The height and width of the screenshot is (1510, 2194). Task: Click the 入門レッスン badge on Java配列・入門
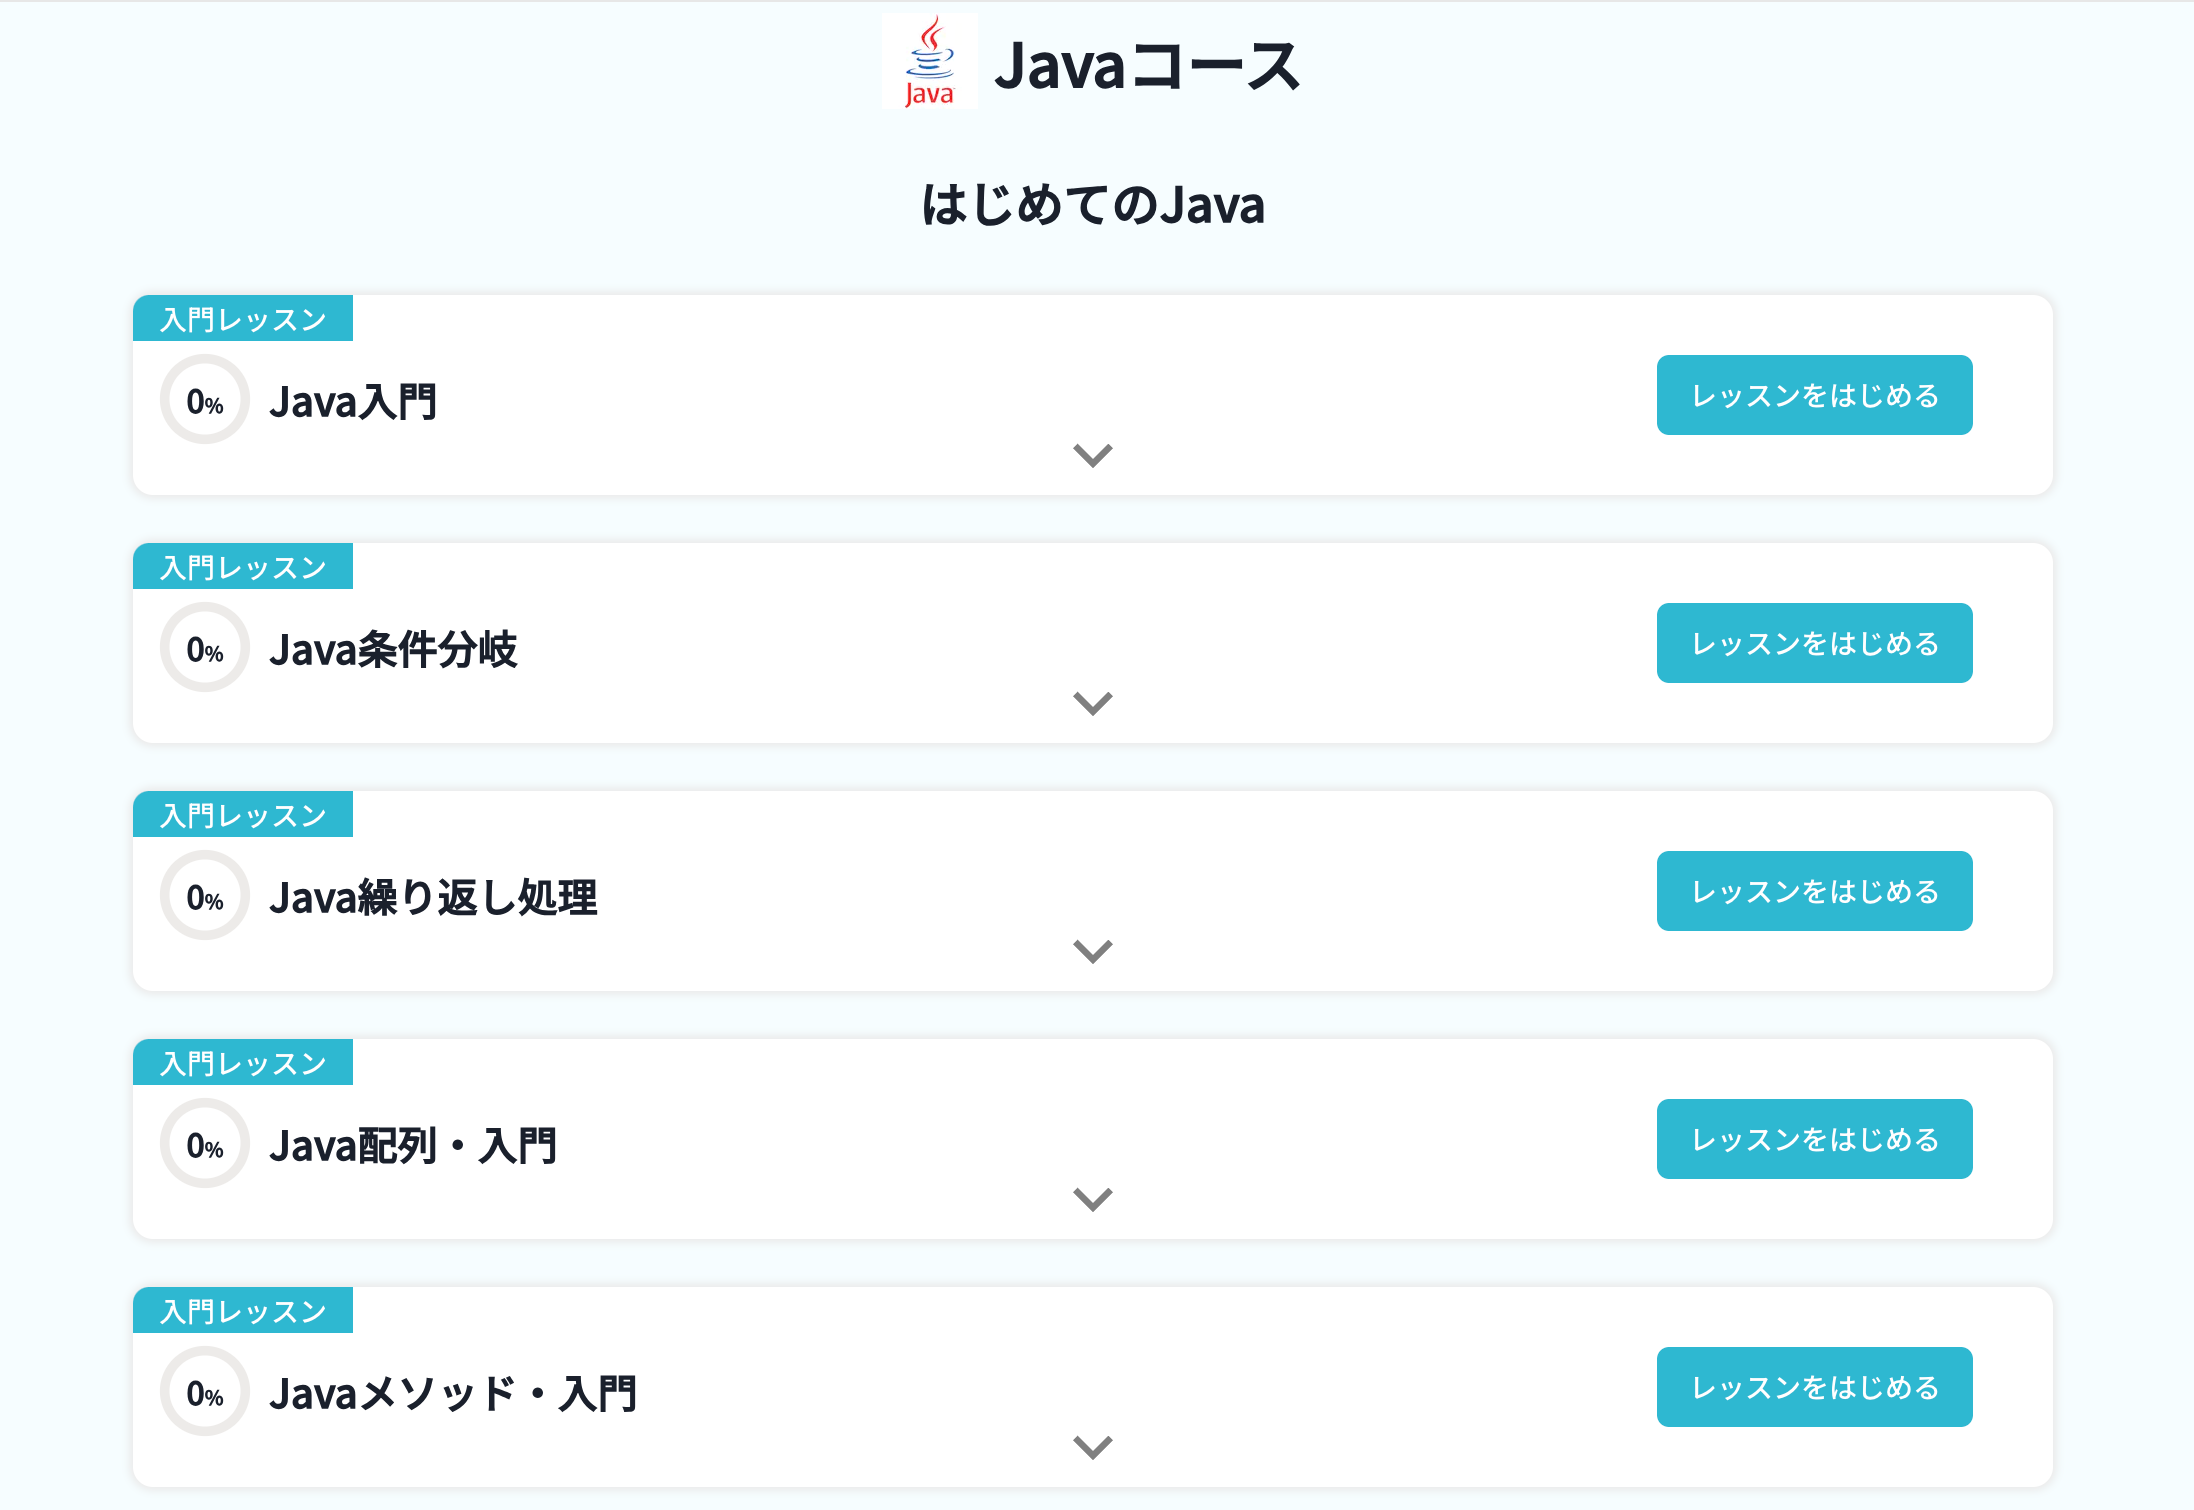click(243, 1063)
